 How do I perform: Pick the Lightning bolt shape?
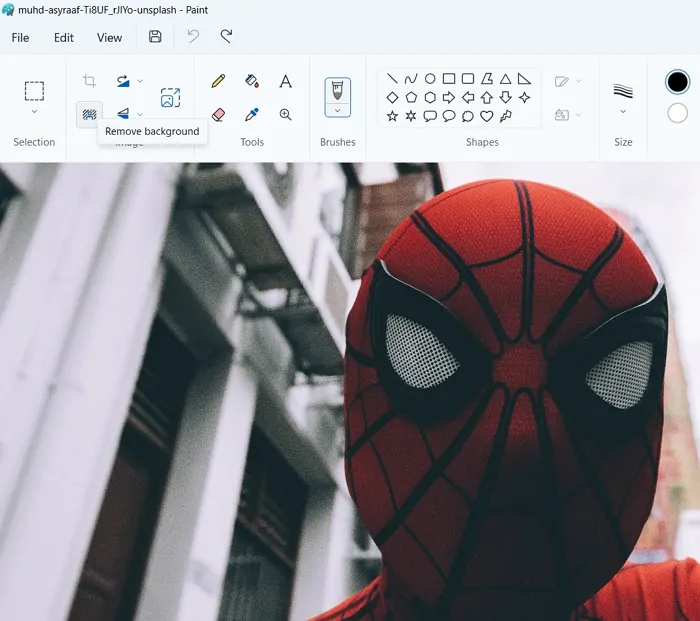(x=505, y=117)
